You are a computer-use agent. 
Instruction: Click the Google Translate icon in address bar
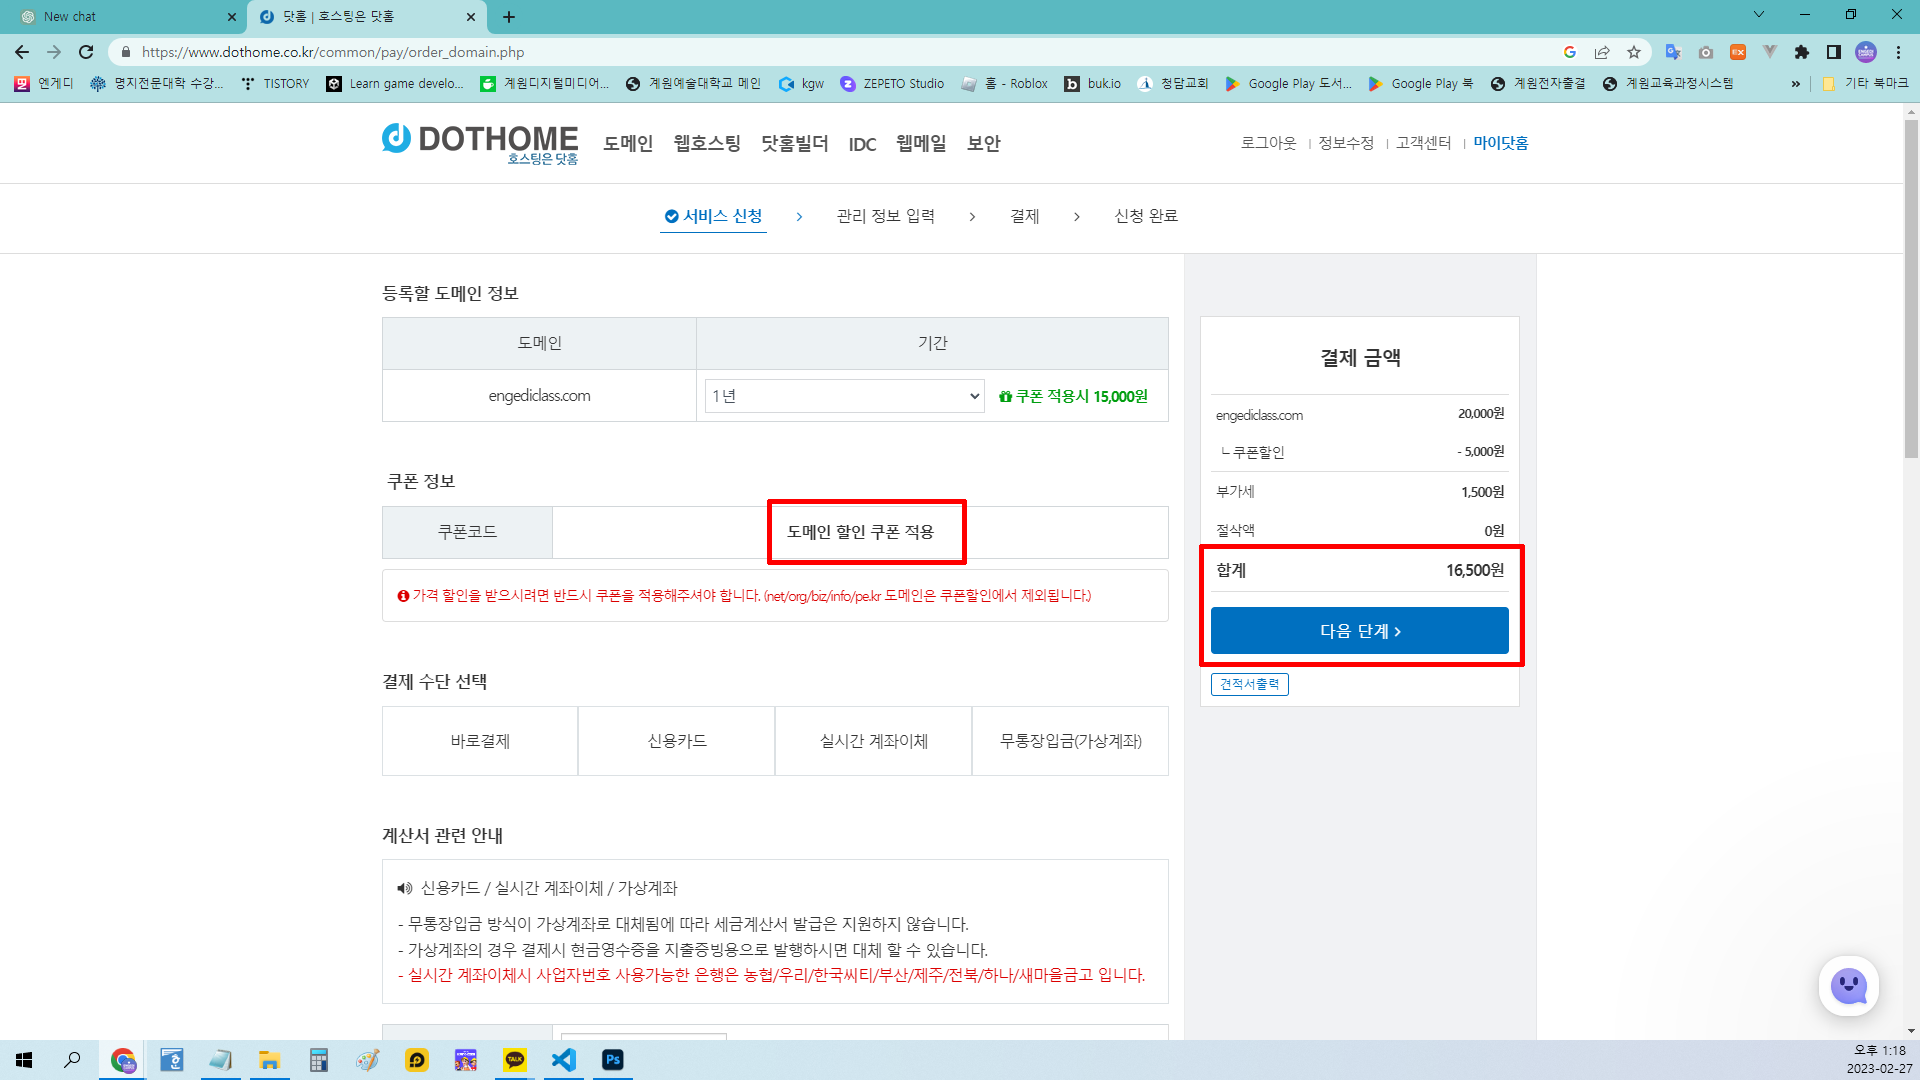(x=1672, y=52)
